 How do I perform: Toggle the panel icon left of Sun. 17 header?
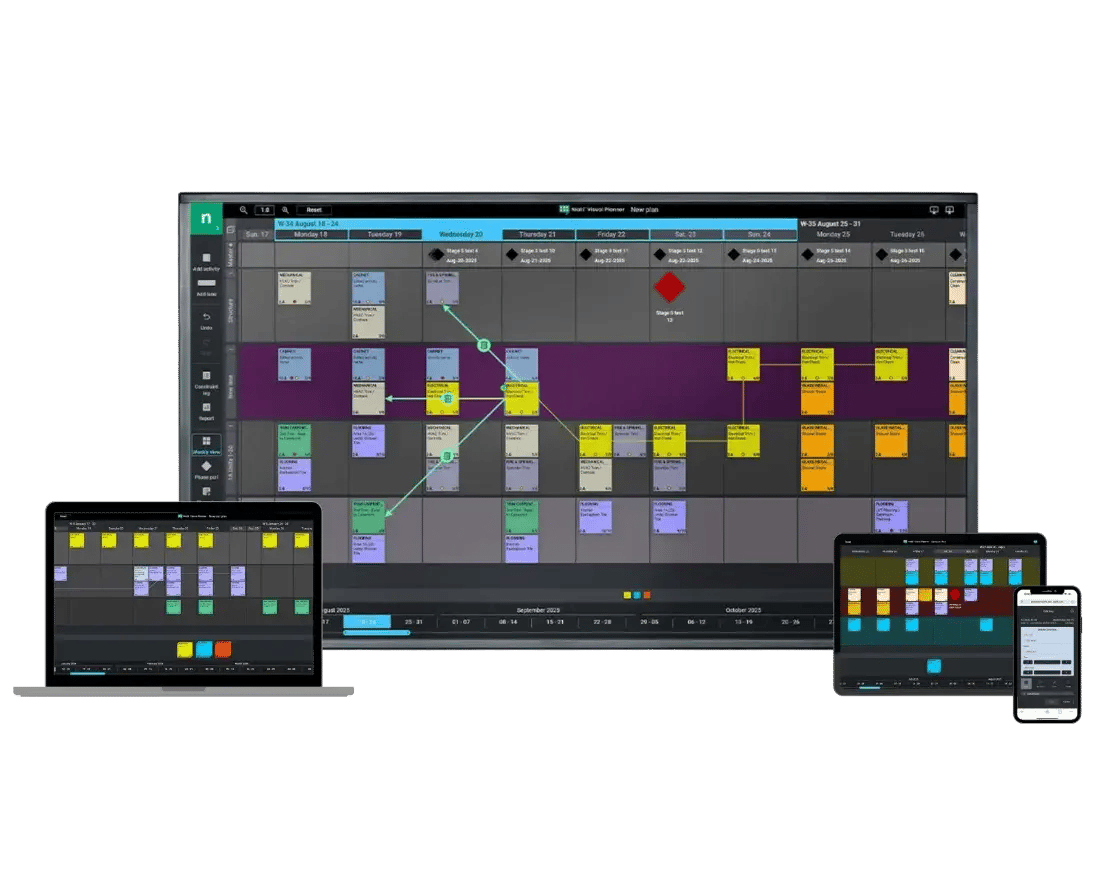click(231, 229)
